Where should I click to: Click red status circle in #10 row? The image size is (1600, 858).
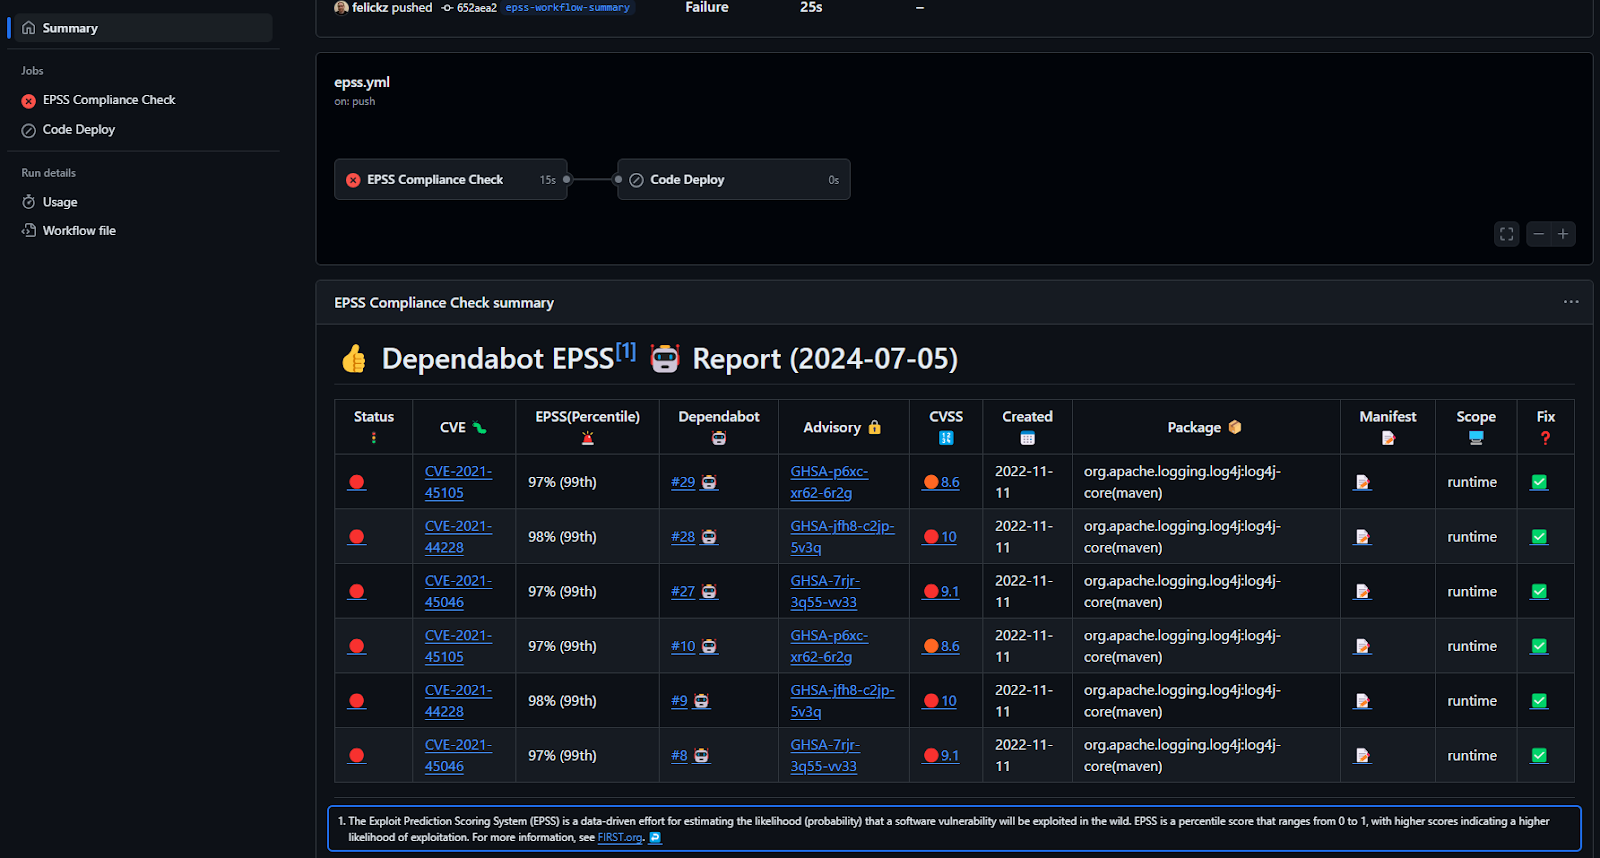[357, 647]
